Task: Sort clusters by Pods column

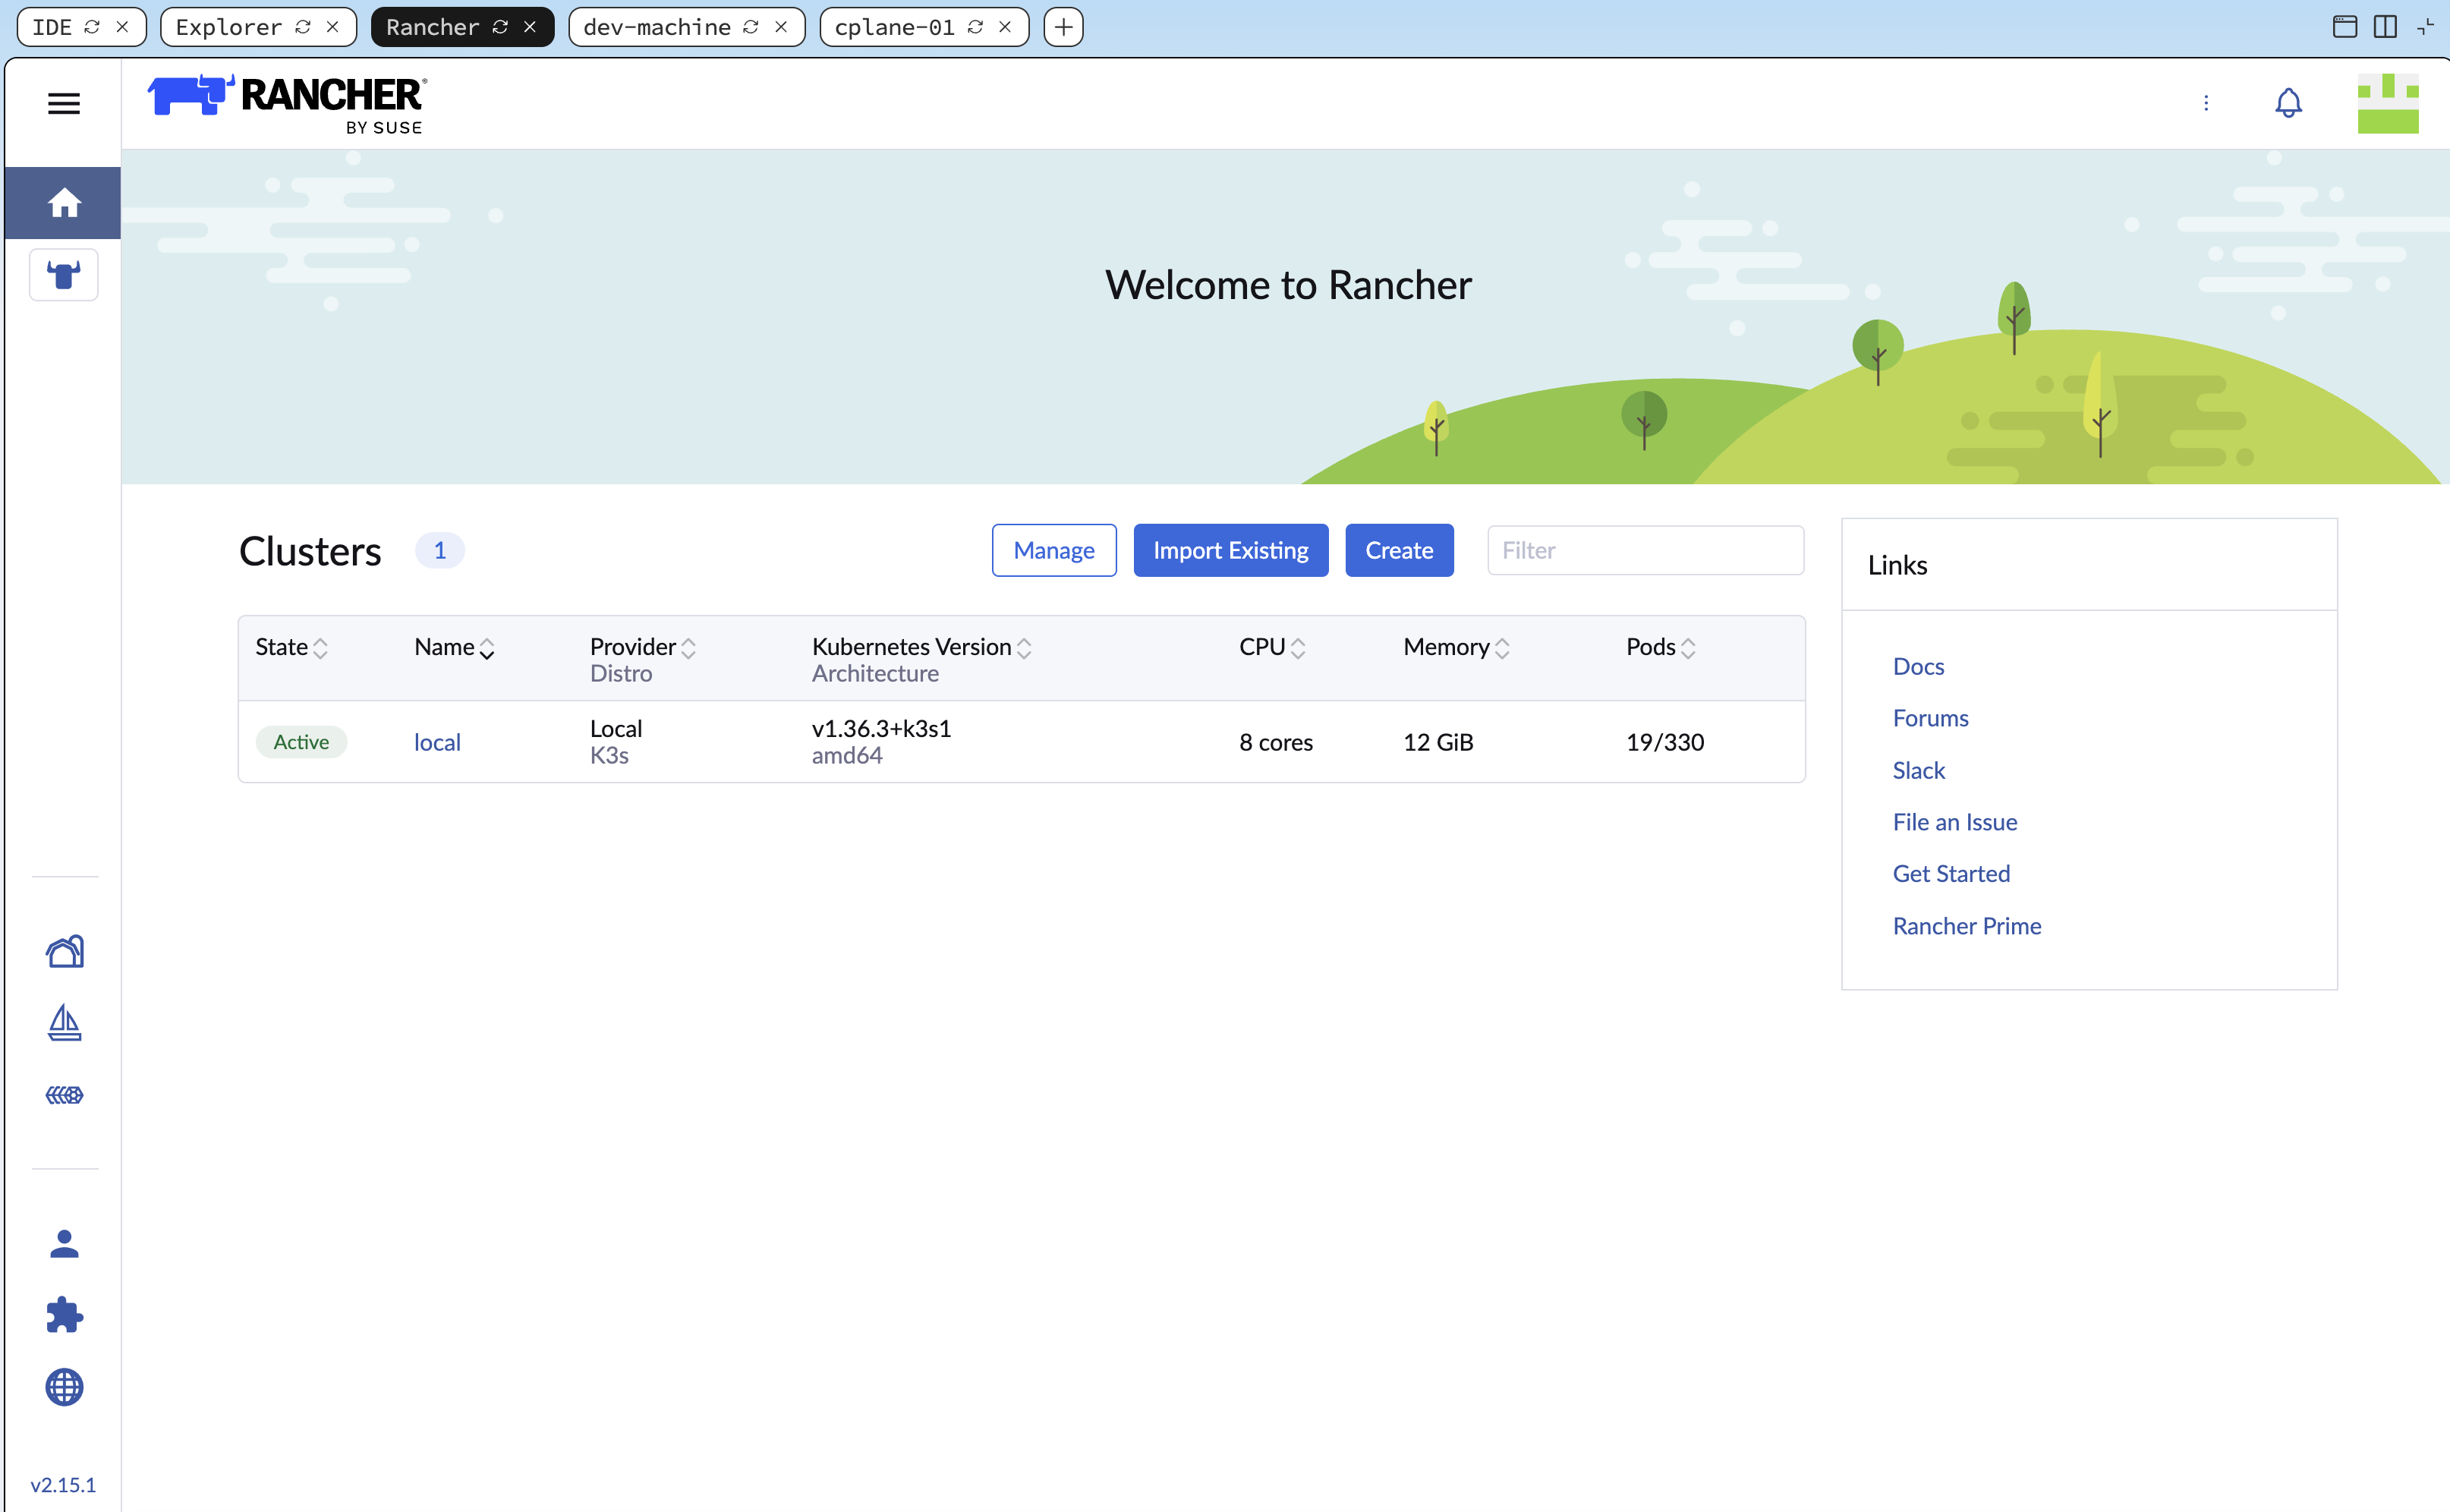Action: click(x=1660, y=647)
